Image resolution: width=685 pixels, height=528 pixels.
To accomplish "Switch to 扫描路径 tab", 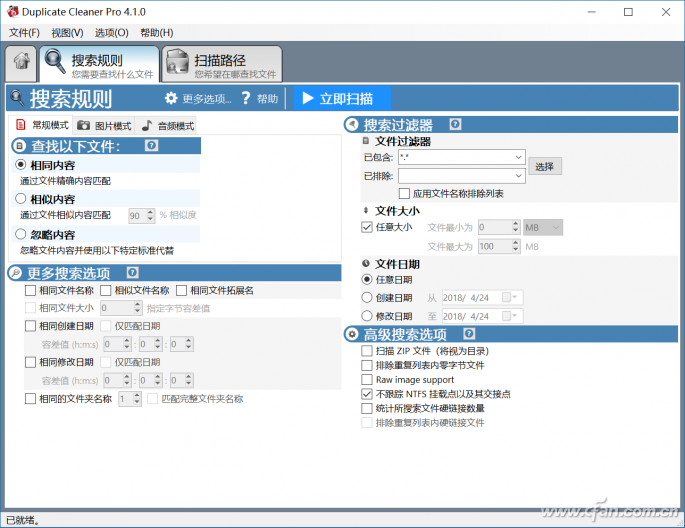I will [222, 65].
